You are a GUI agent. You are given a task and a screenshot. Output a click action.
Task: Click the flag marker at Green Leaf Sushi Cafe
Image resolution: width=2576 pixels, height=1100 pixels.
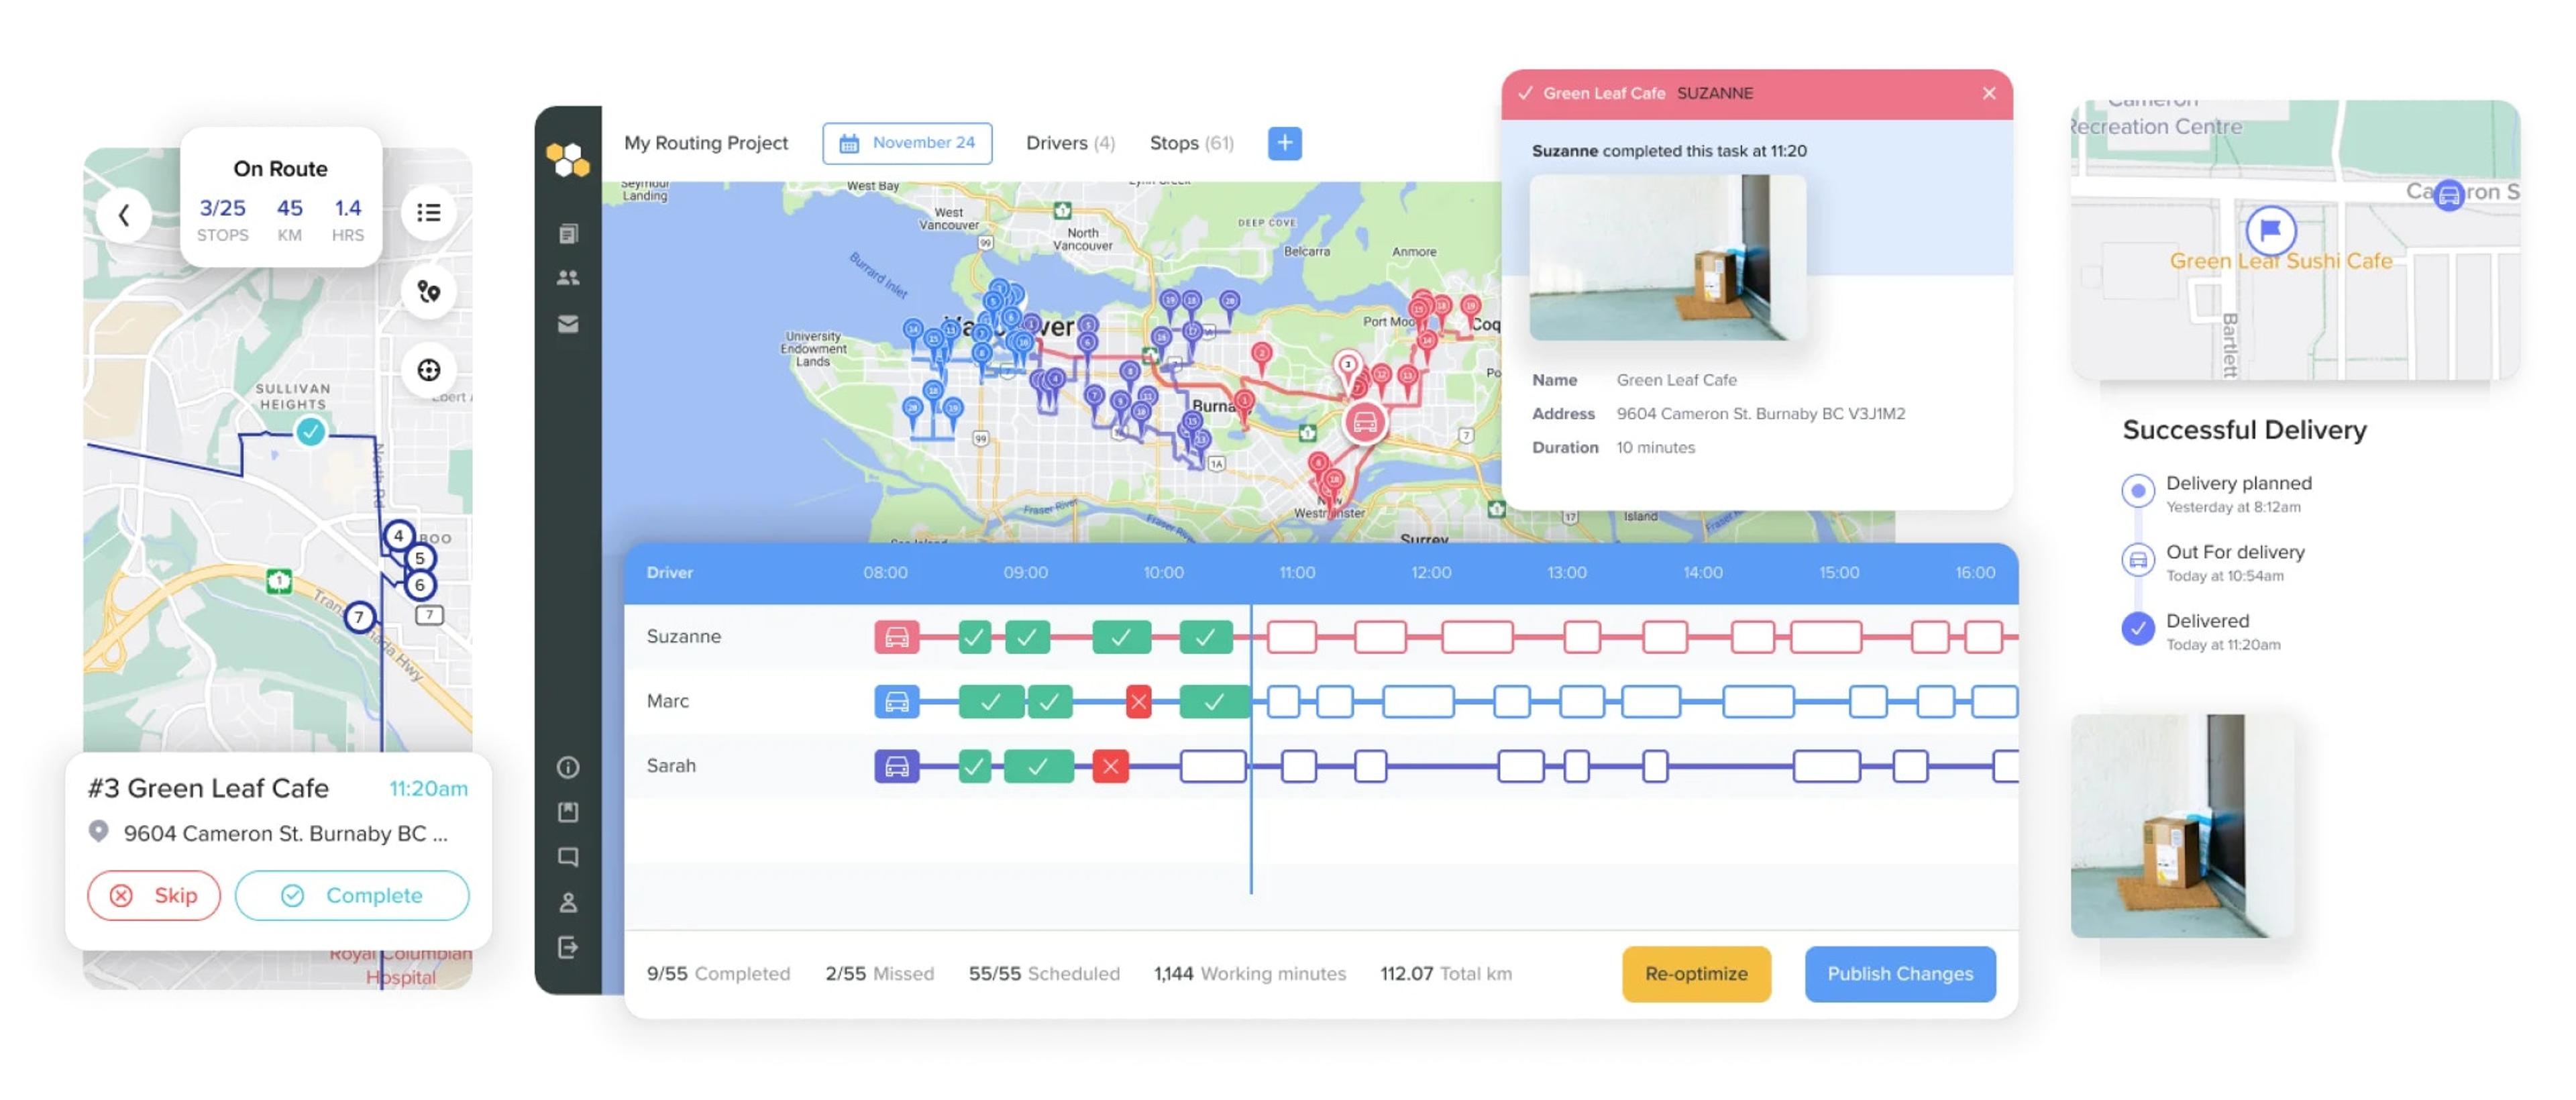(2271, 230)
